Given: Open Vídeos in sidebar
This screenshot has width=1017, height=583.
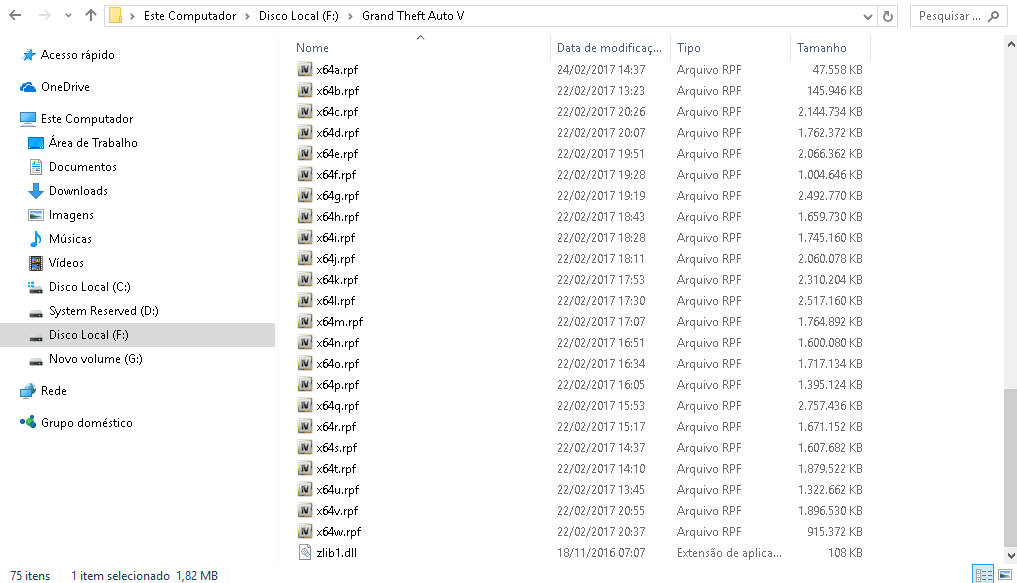Looking at the screenshot, I should (x=66, y=263).
